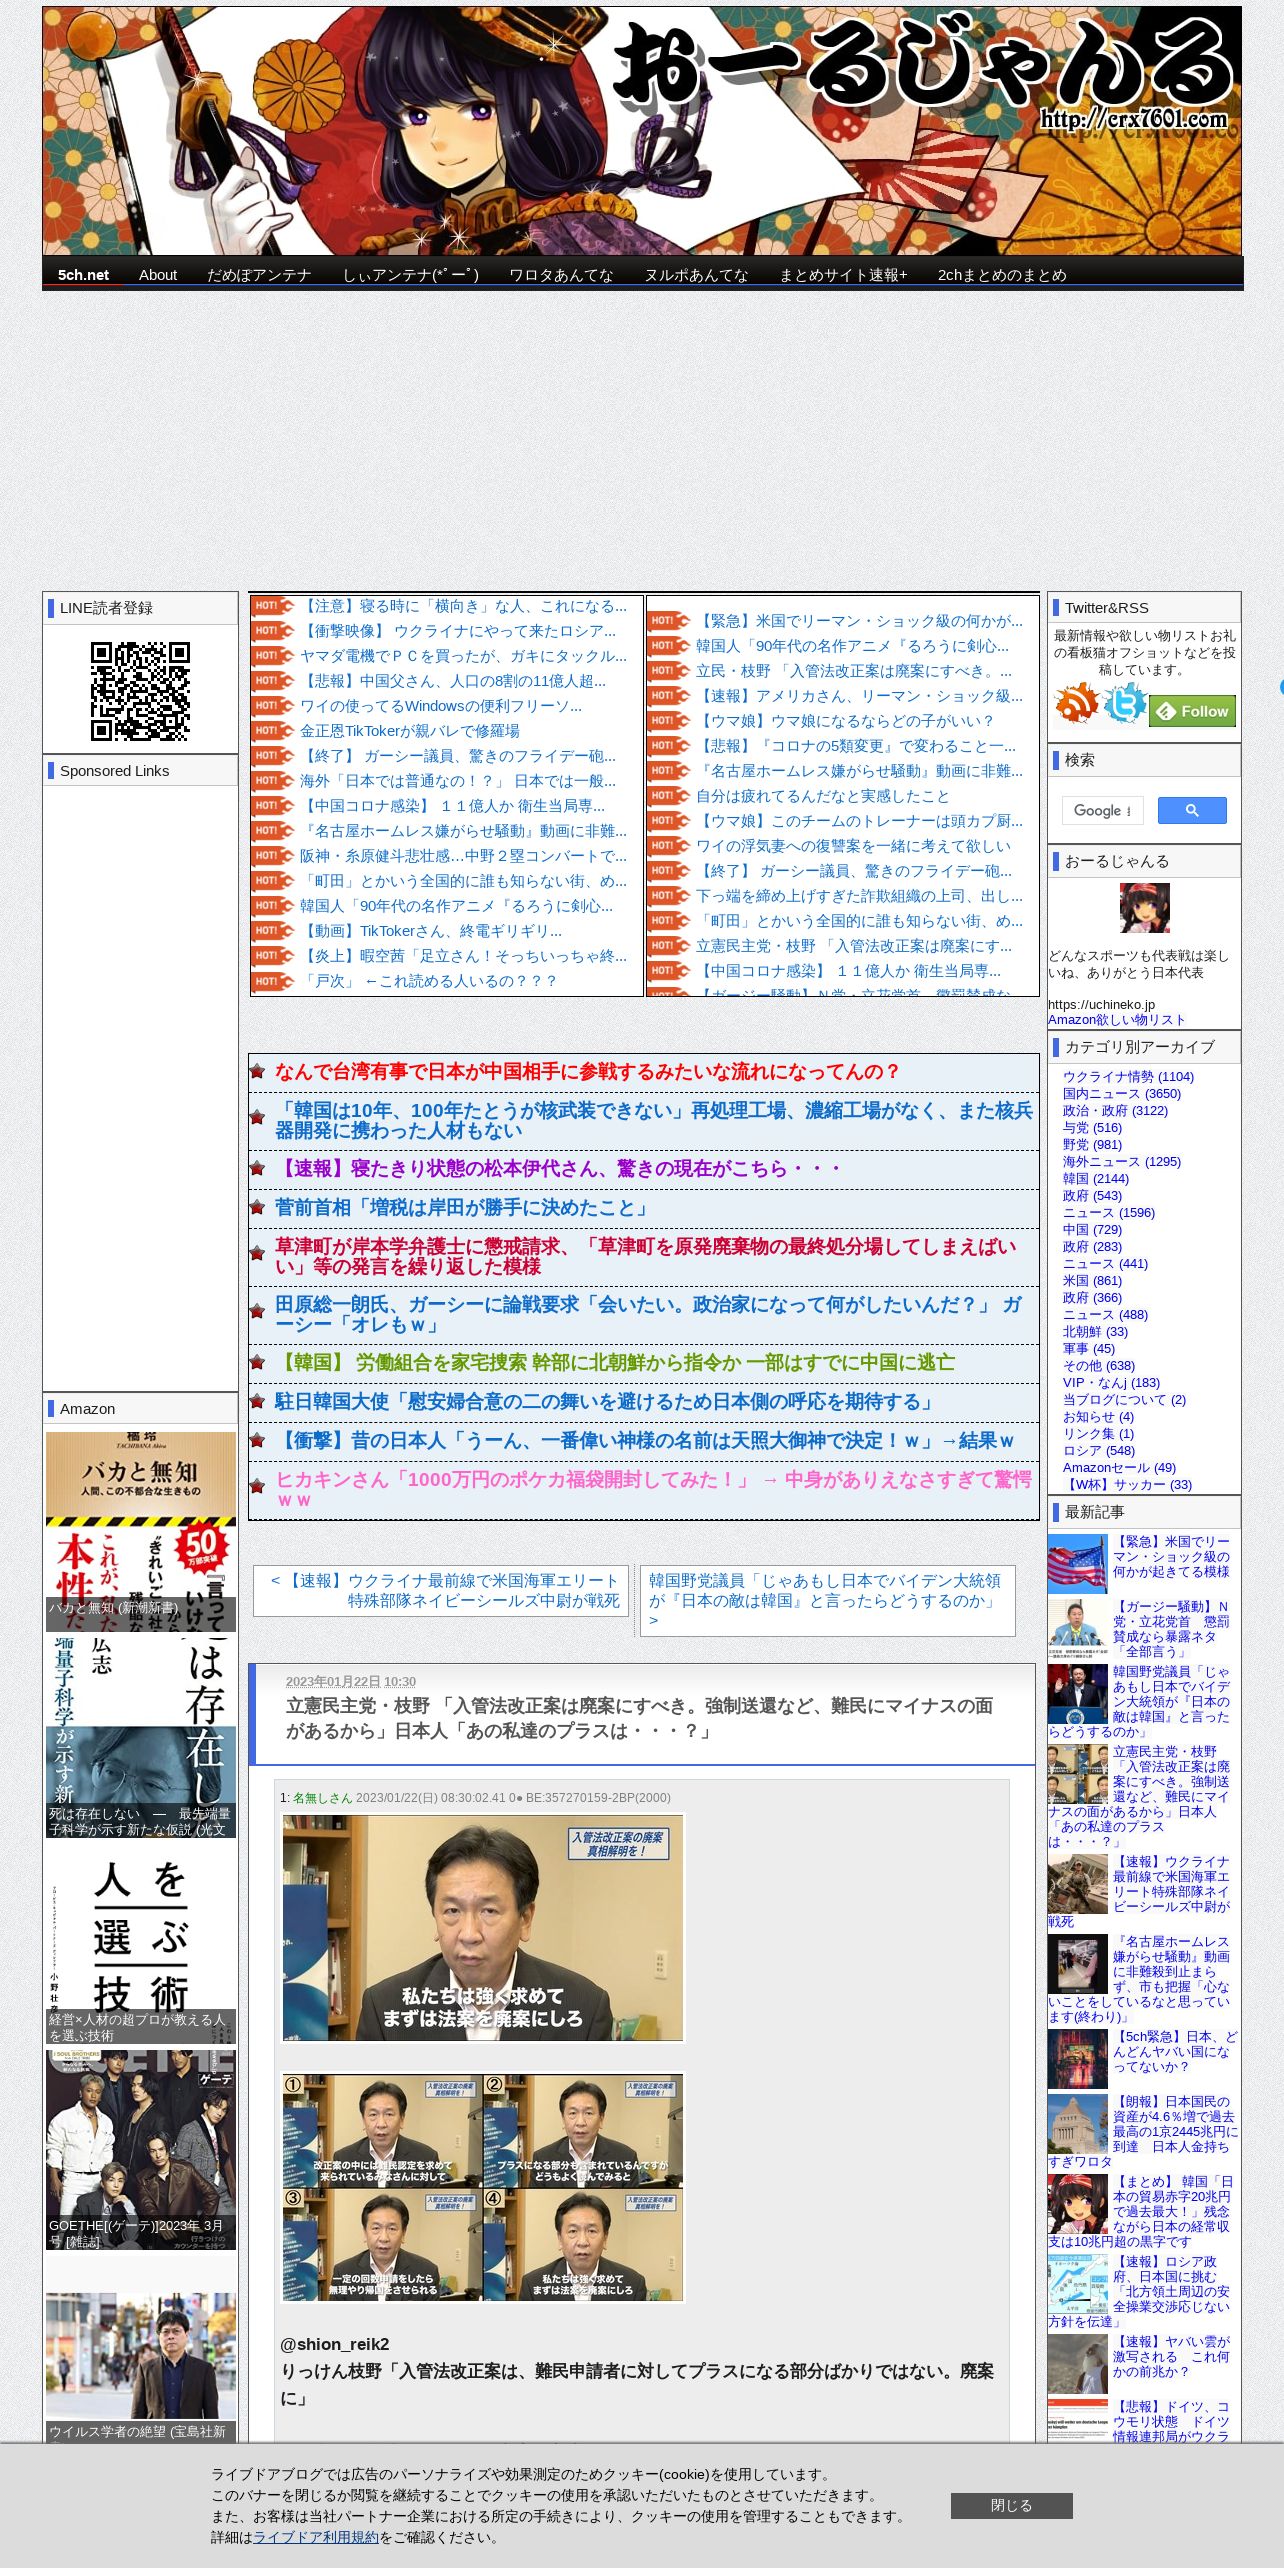This screenshot has width=1284, height=2568.
Task: Open the VIP・なんj (183) category
Action: point(1111,1383)
